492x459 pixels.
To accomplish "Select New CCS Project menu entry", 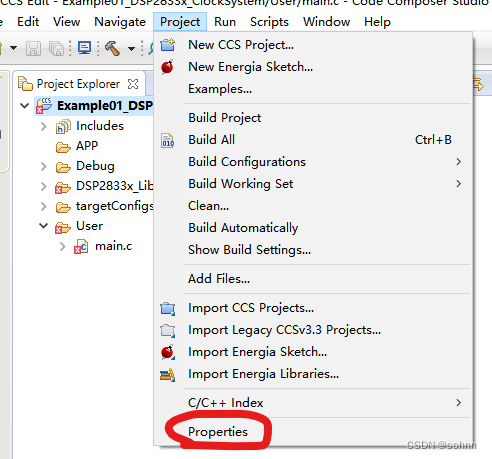I will [313, 45].
